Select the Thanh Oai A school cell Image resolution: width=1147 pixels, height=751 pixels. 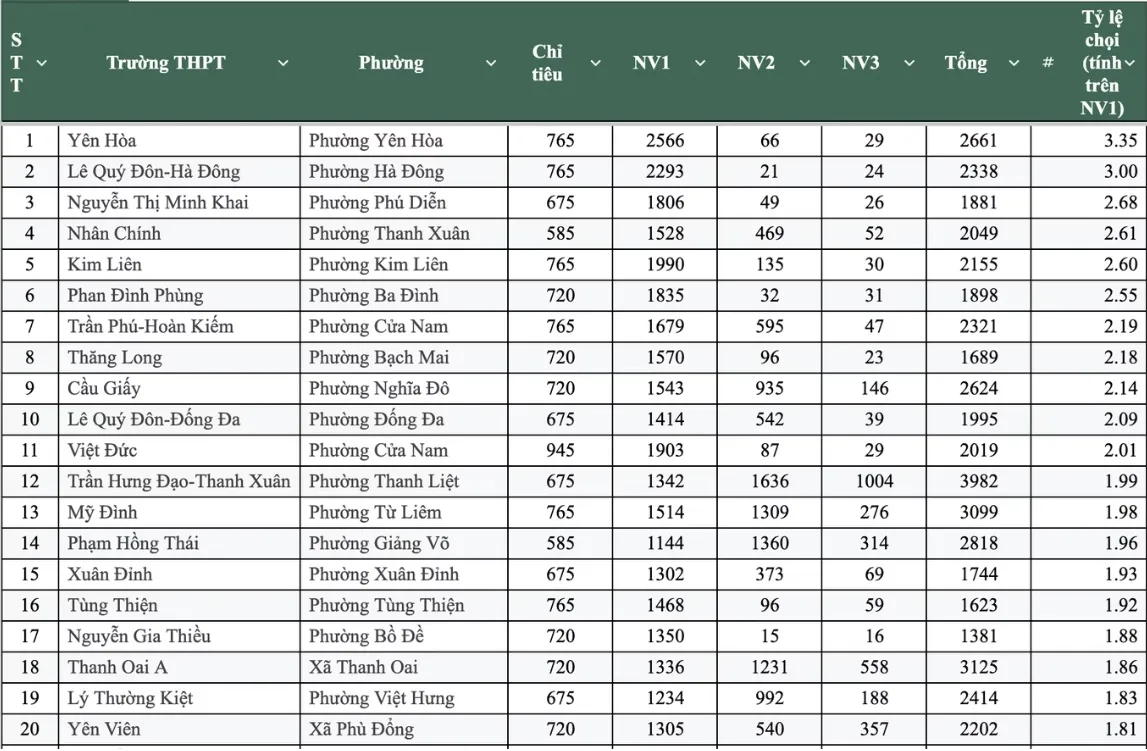(x=117, y=667)
